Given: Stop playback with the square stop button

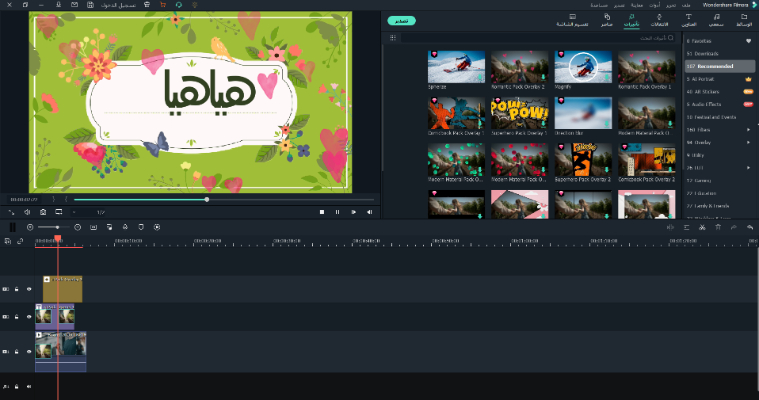Looking at the screenshot, I should coord(322,212).
